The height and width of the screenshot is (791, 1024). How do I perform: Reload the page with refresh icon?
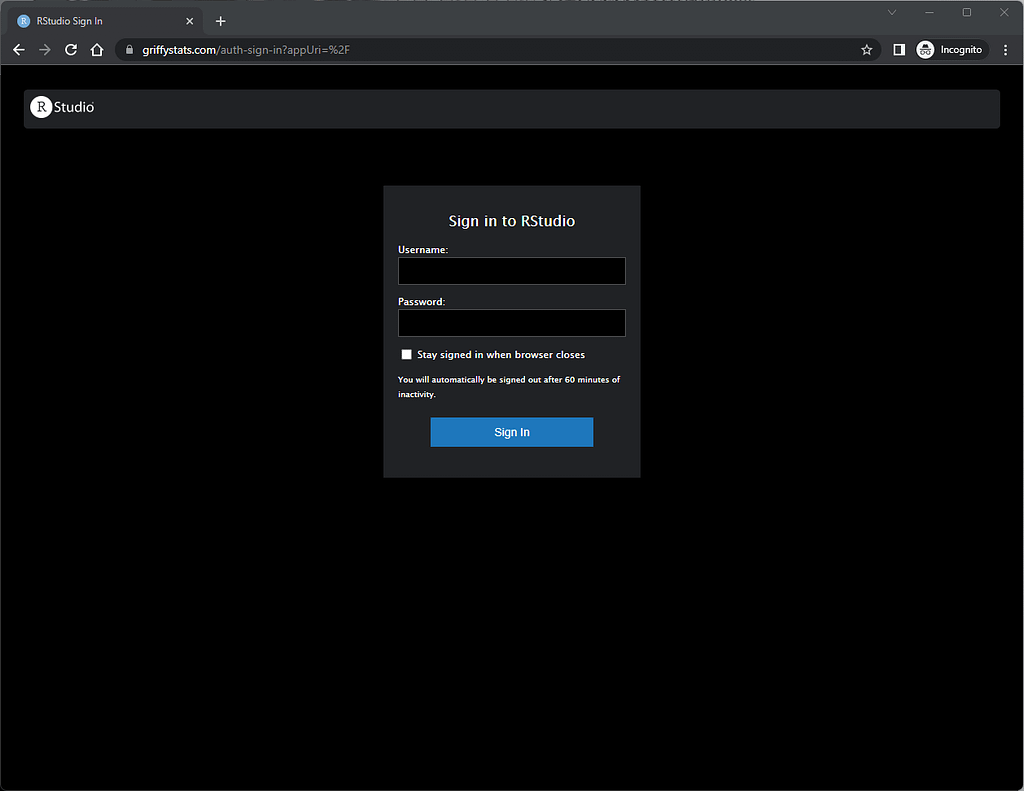[71, 50]
